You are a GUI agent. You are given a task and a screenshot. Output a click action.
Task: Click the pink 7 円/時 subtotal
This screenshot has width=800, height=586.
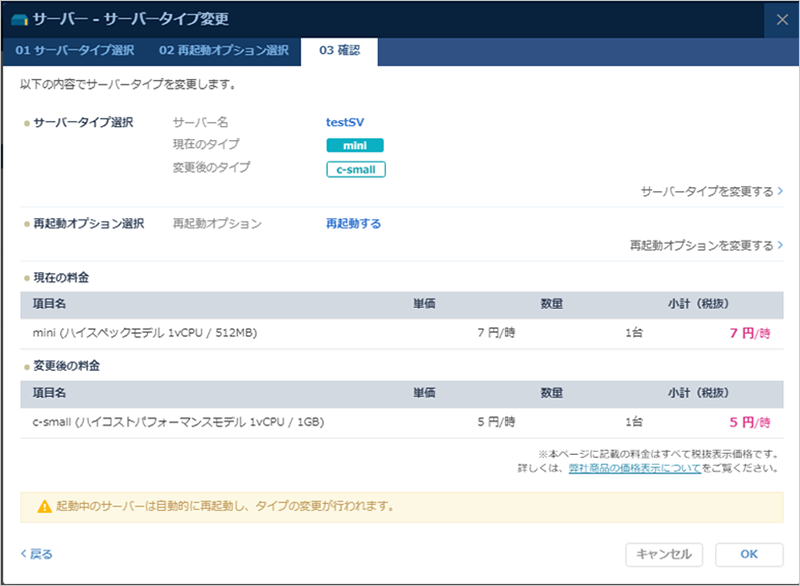pyautogui.click(x=750, y=333)
